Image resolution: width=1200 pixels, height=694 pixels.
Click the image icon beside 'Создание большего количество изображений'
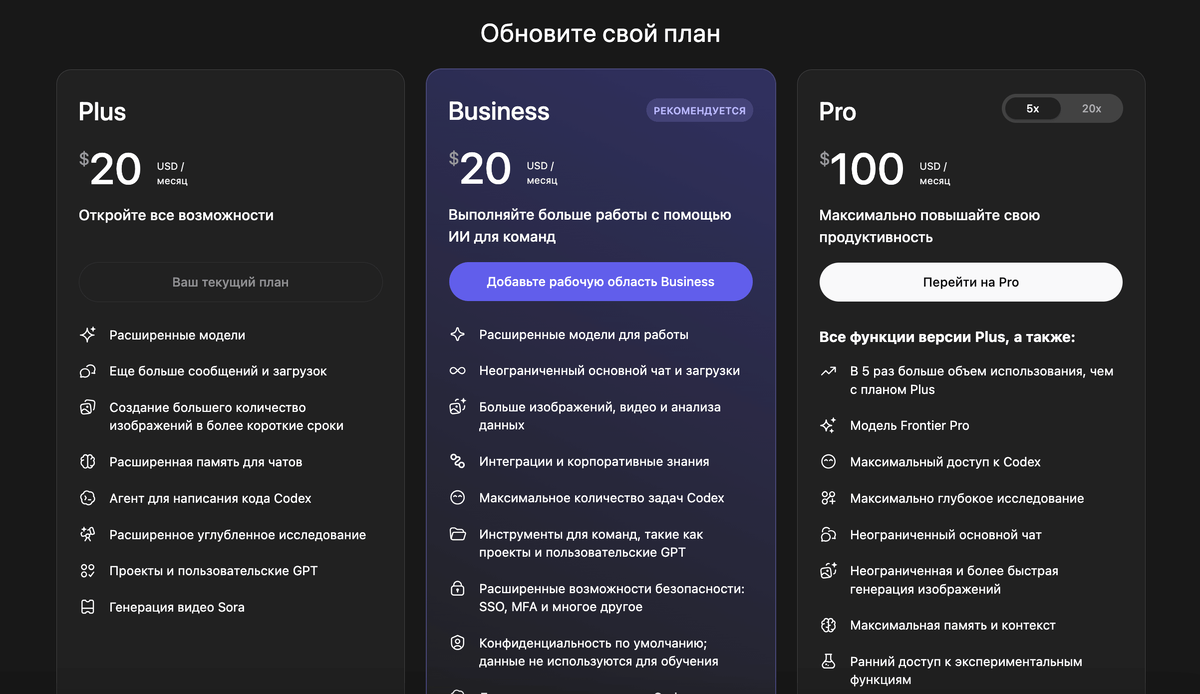pyautogui.click(x=88, y=407)
